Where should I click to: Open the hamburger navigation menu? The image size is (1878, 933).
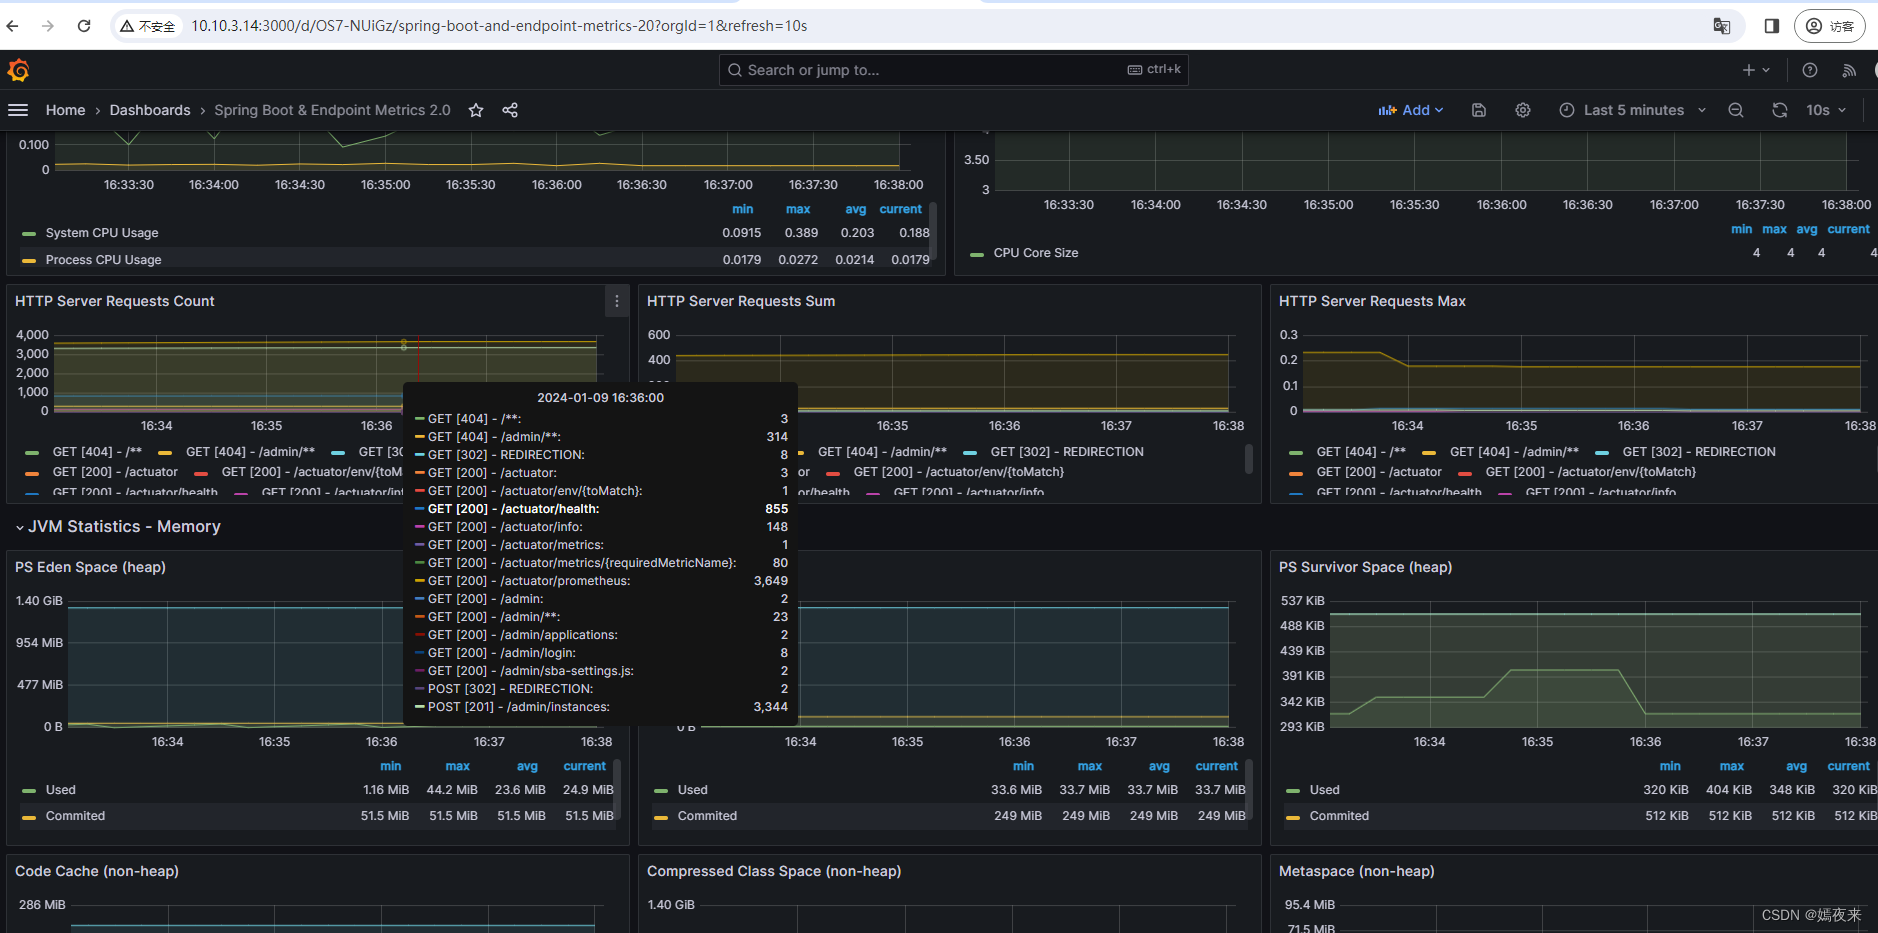coord(18,110)
